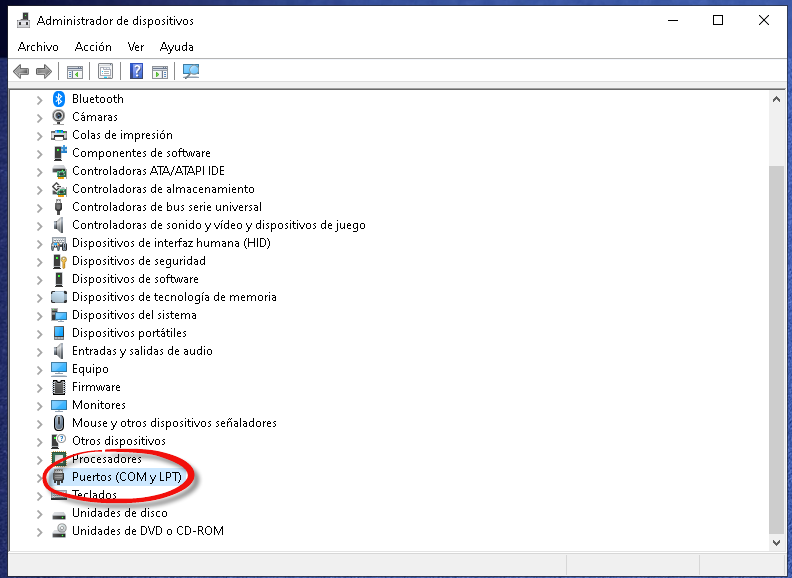Viewport: 792px width, 578px height.
Task: Select Controladoras de sonido y vídeo label
Action: [219, 225]
